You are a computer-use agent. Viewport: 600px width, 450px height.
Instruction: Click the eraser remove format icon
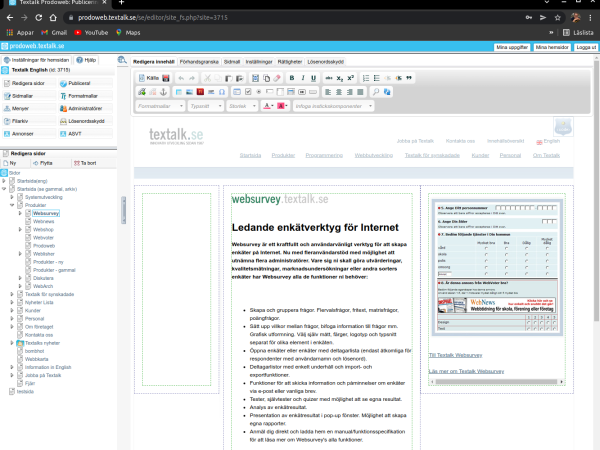pyautogui.click(x=277, y=78)
